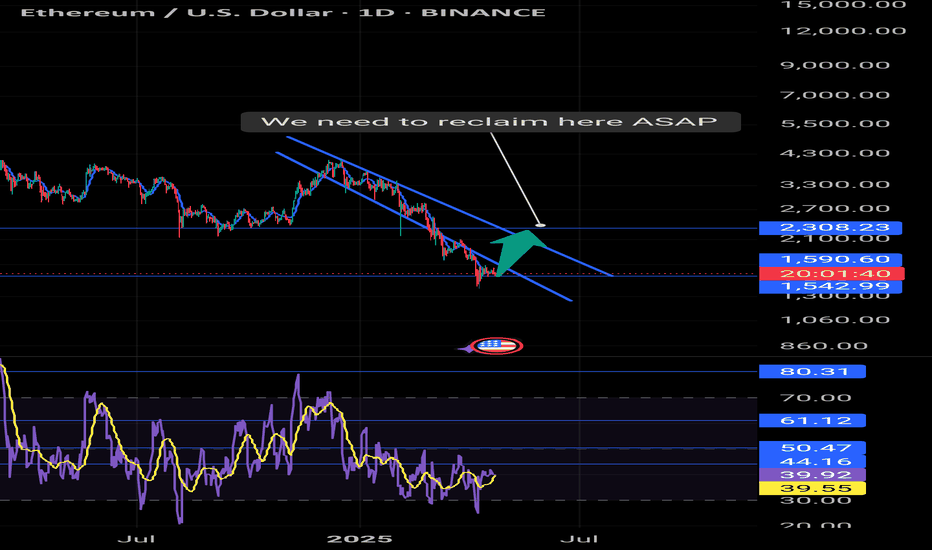
Task: Click the Jul label after 2025 on time axis
Action: tap(580, 539)
